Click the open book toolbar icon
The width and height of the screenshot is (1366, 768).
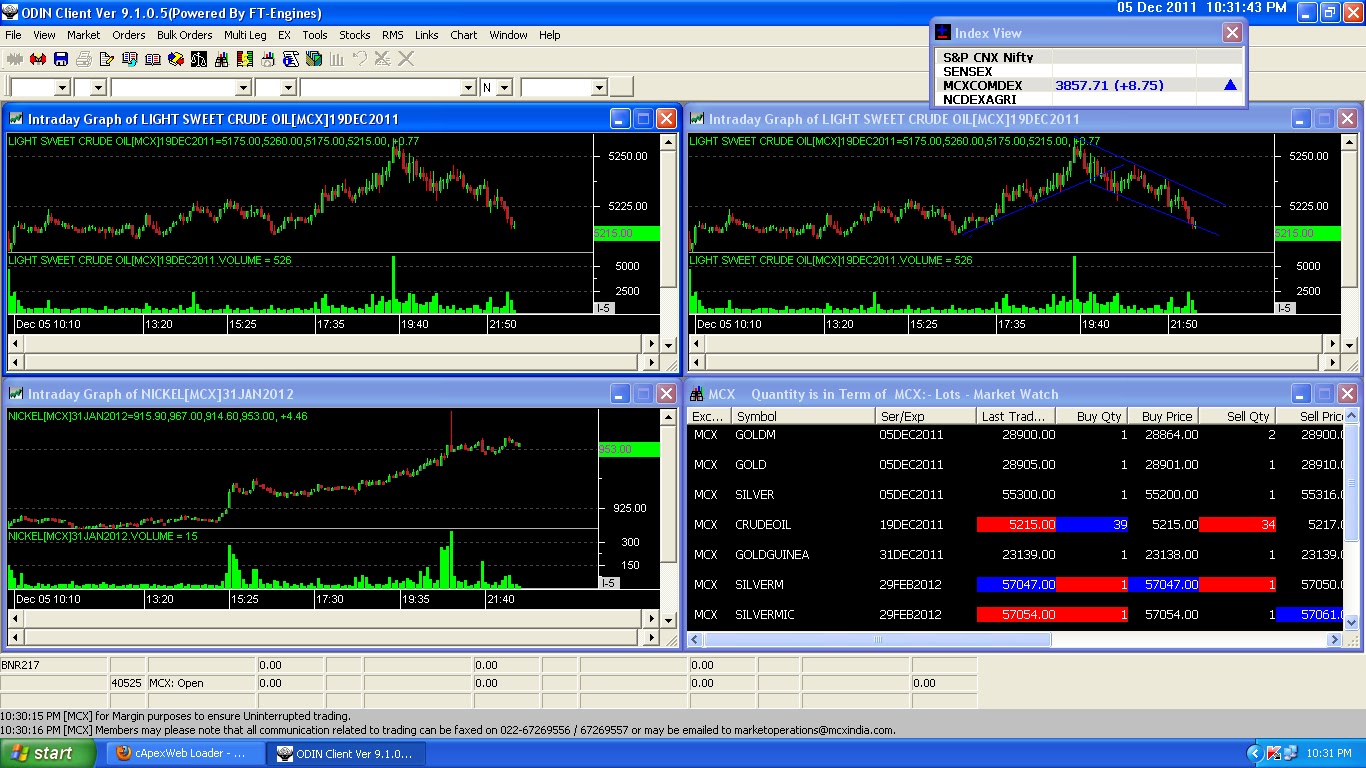point(152,59)
